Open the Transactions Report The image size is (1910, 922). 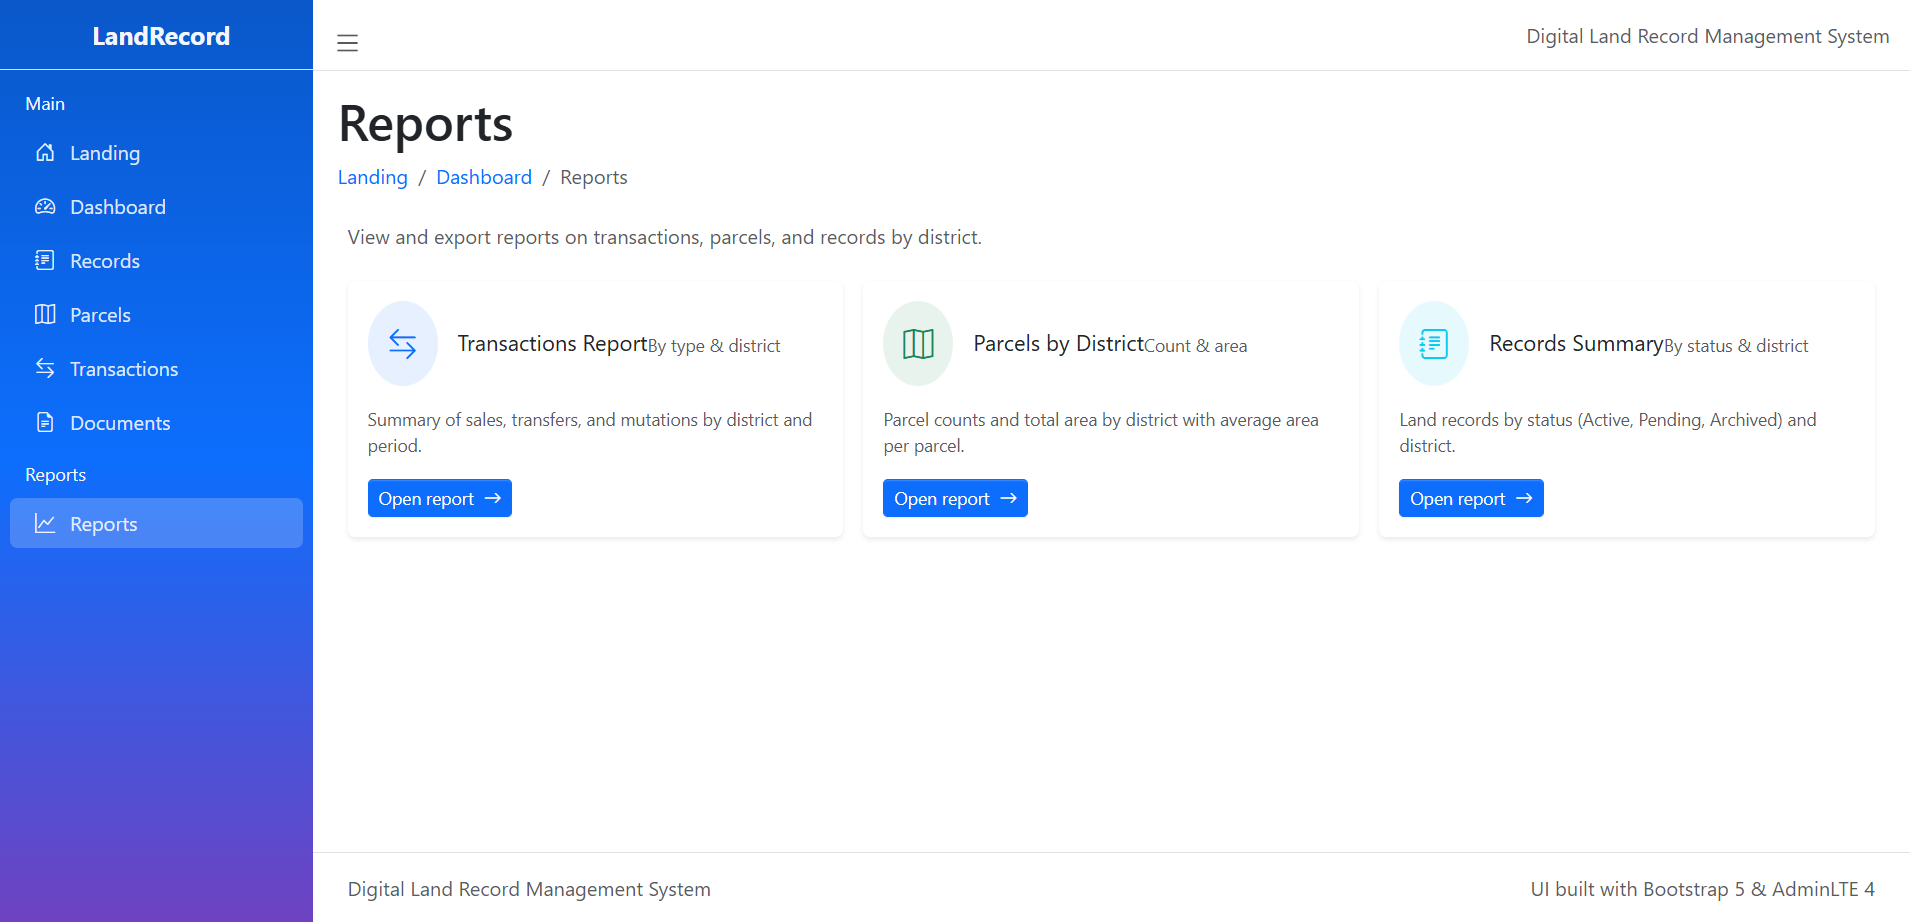pyautogui.click(x=439, y=498)
